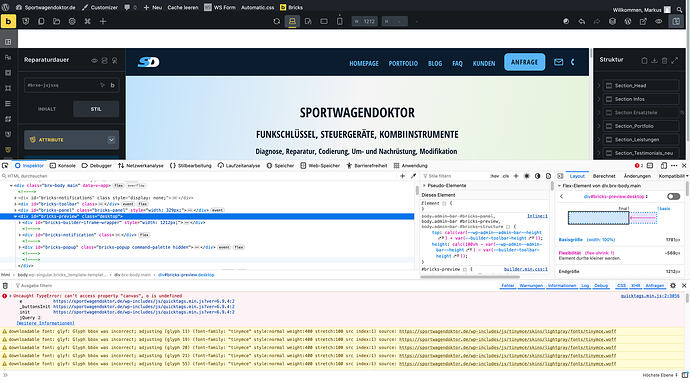Click the Warnungen console filter

530,286
